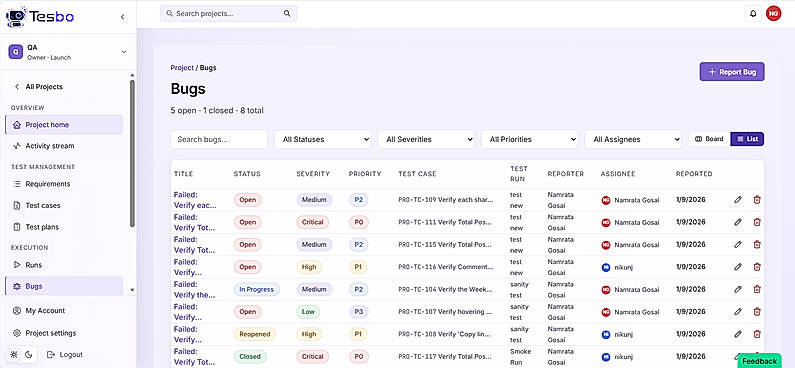Open bug titled Failed: Verify eac...
The width and height of the screenshot is (795, 368).
[x=195, y=200]
